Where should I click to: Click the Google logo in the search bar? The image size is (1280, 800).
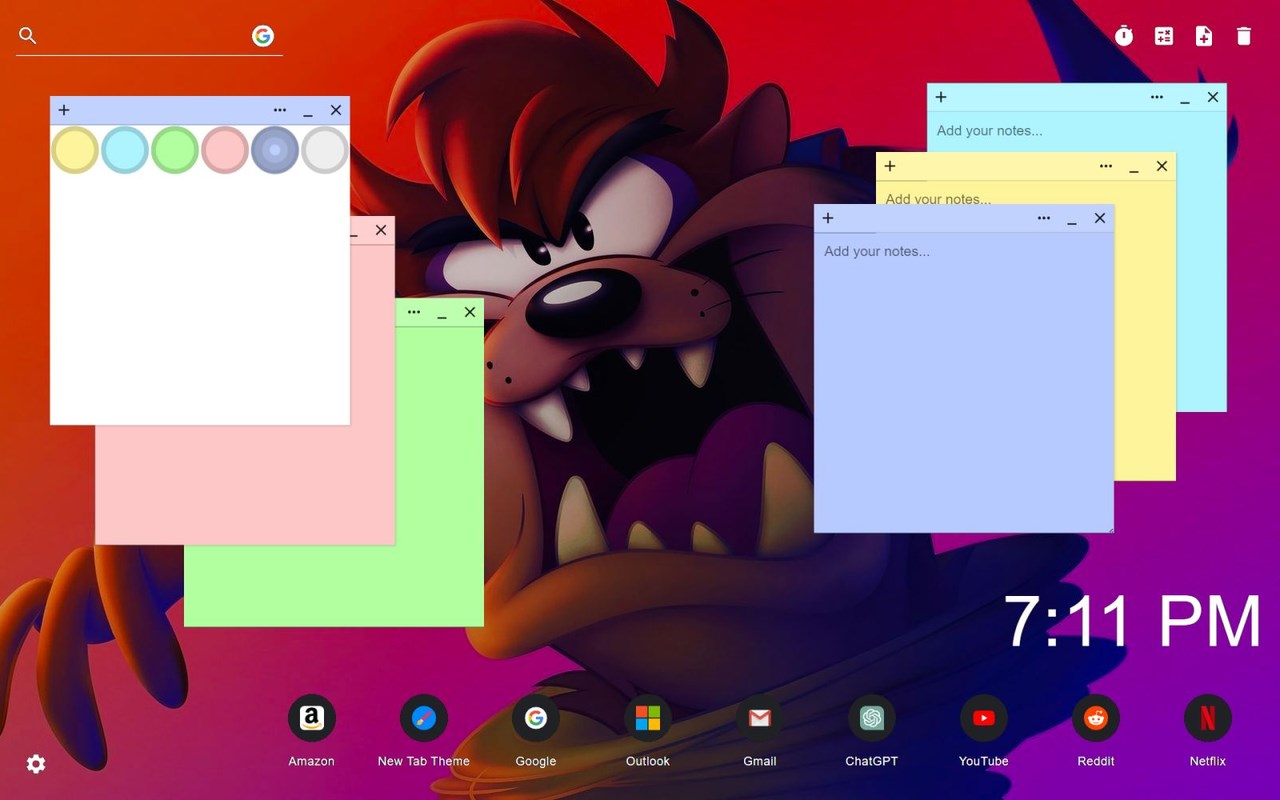(263, 36)
